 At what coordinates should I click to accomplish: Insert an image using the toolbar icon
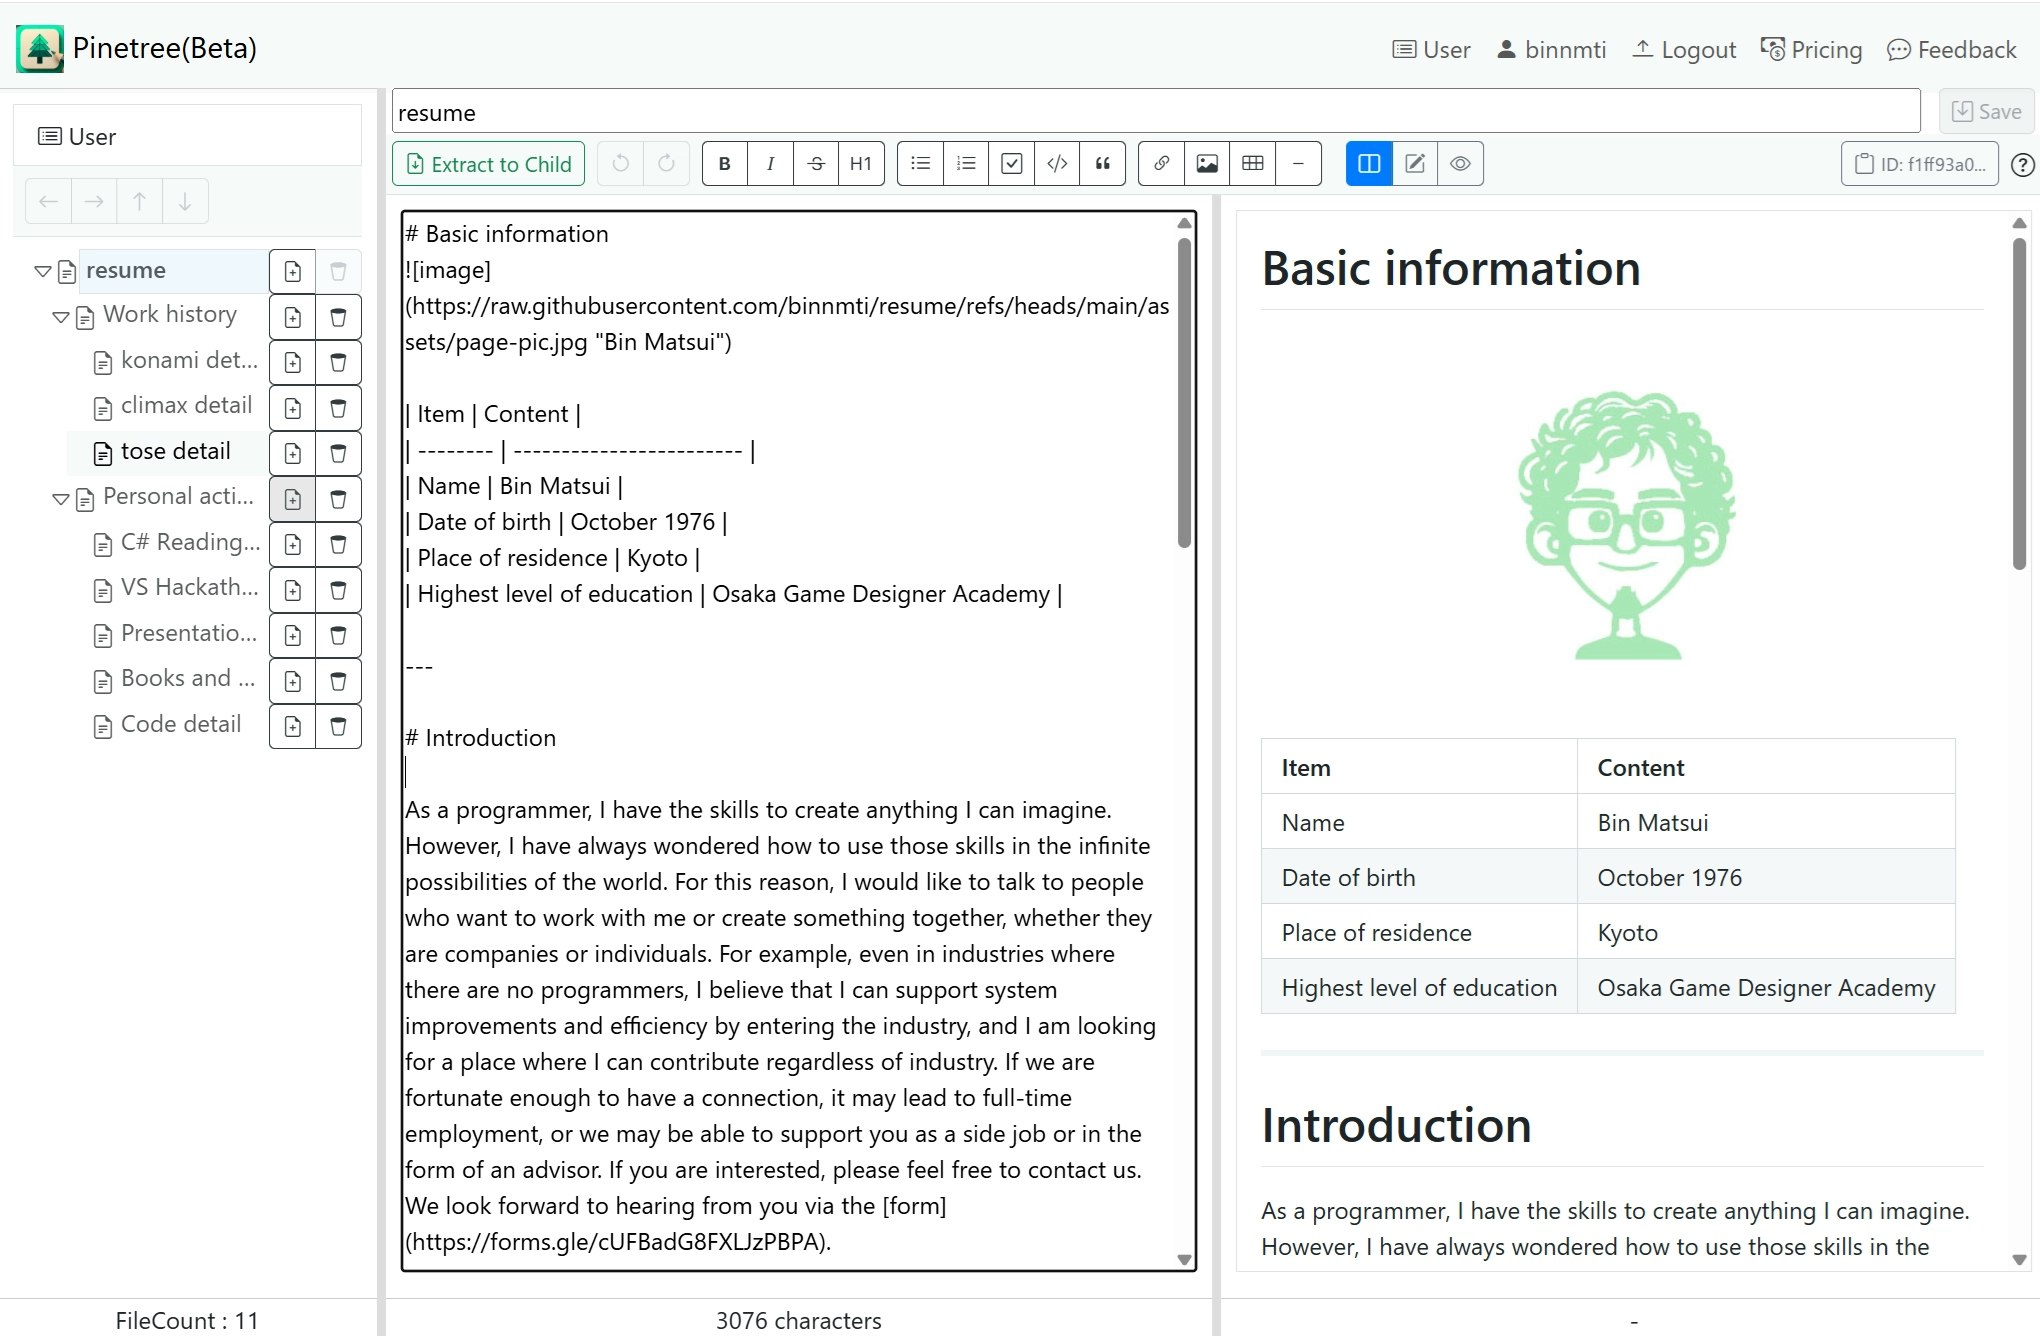tap(1206, 163)
